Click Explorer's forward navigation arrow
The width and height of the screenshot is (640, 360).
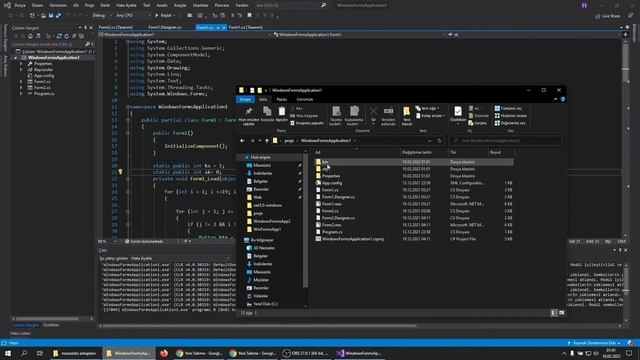252,141
